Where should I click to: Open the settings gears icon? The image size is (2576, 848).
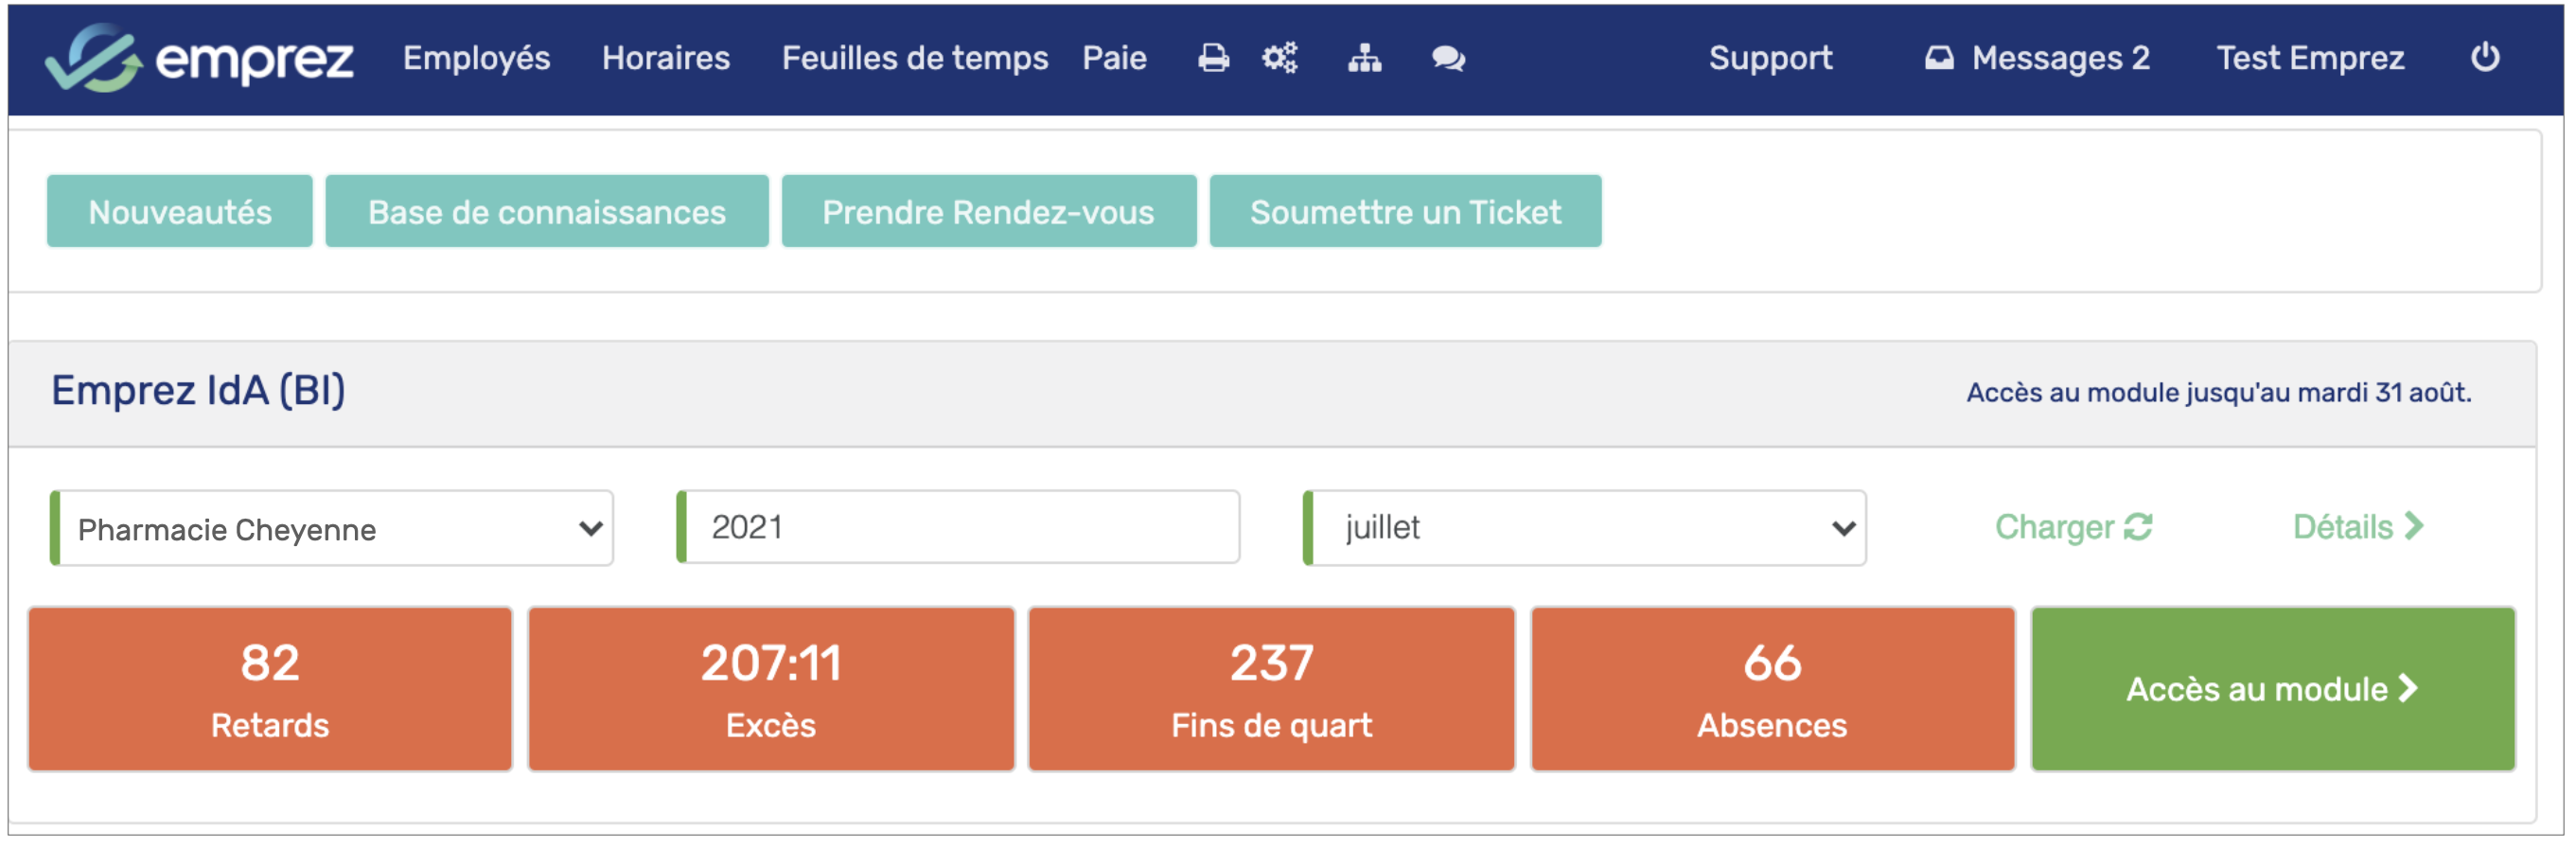[1279, 59]
